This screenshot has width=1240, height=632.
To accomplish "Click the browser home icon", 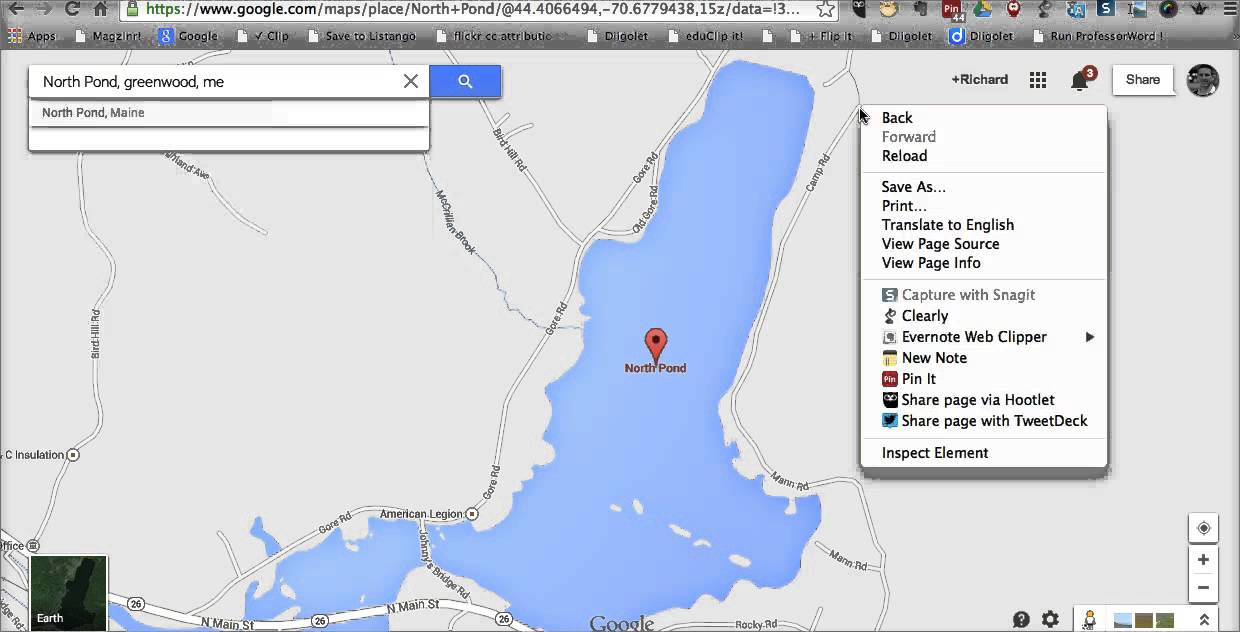I will [100, 9].
